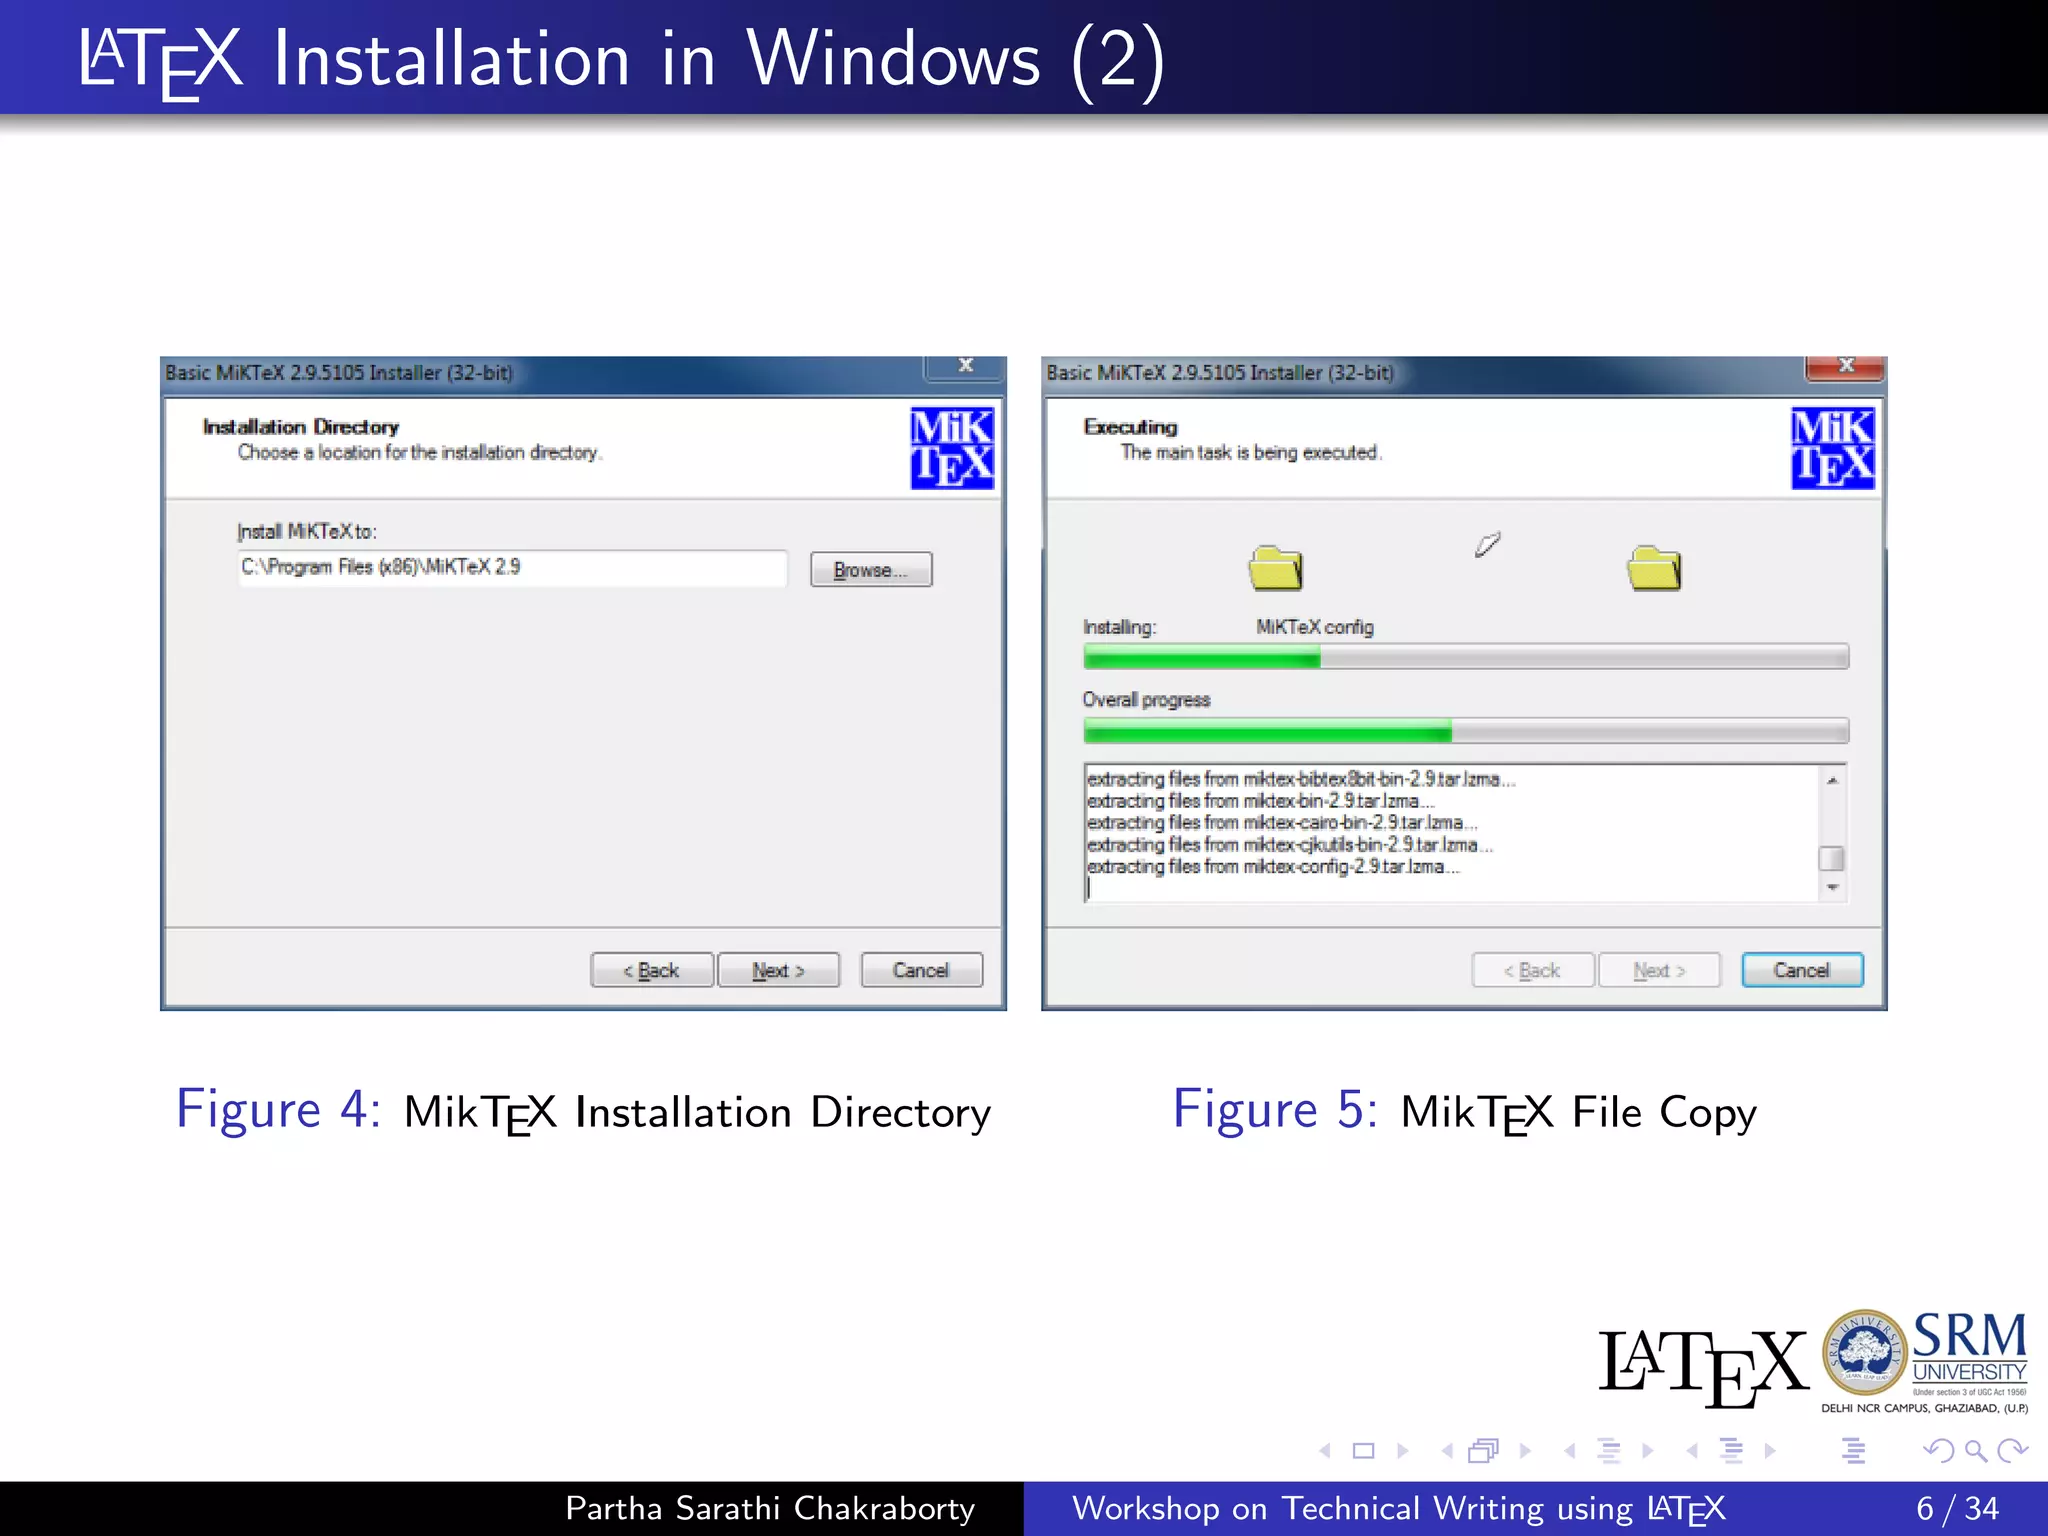Go to next slide arrow beside slide icon
The image size is (2048, 1536).
1402,1450
